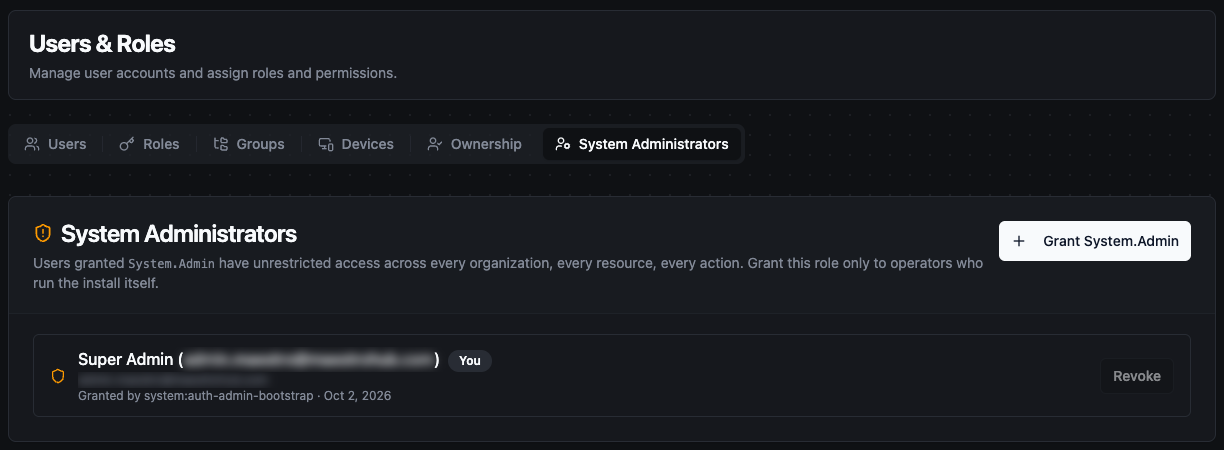Click the Roles tab key icon
The width and height of the screenshot is (1224, 450).
[127, 144]
